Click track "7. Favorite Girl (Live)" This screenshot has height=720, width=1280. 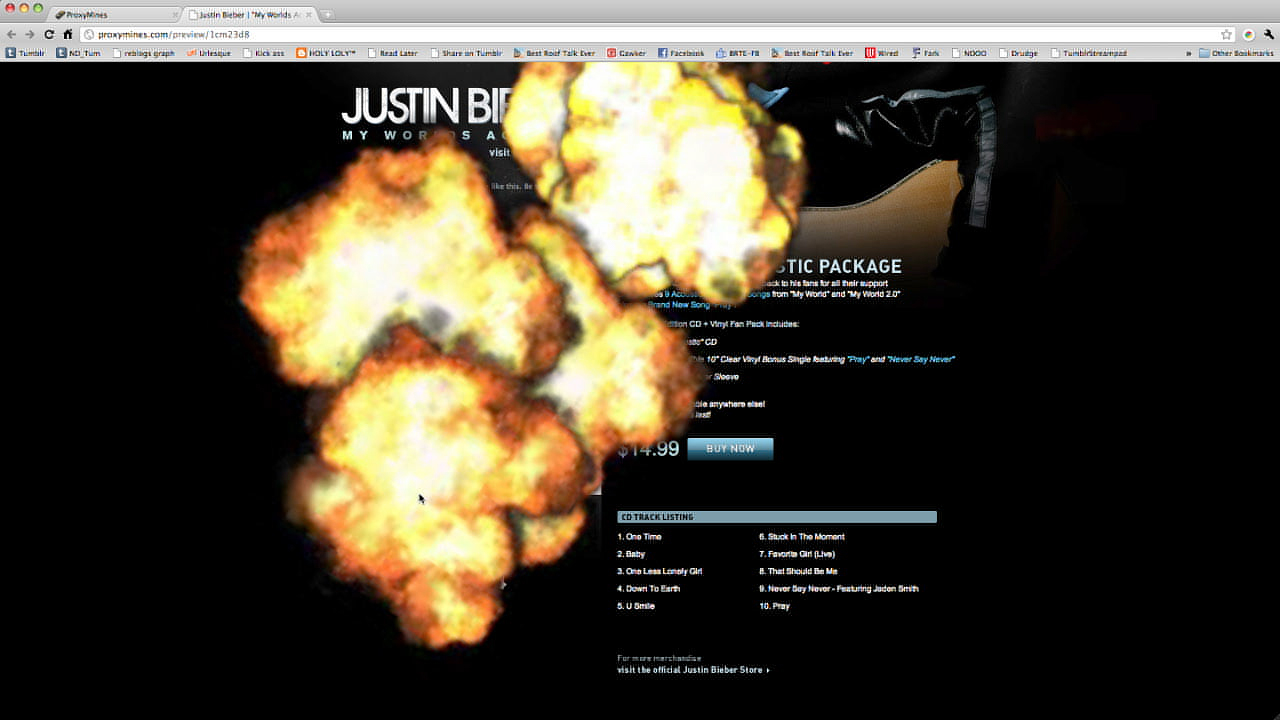pos(797,554)
